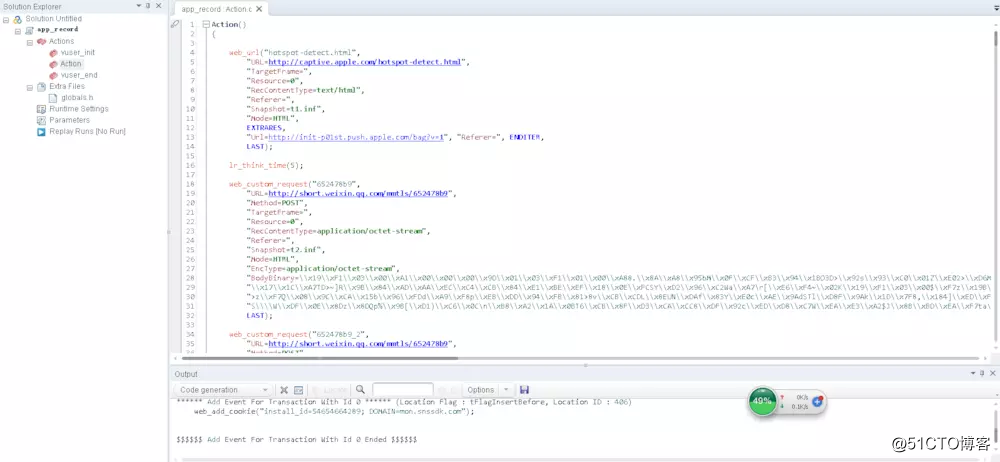Click the Runtime Settings icon
This screenshot has height=462, width=1000.
[41, 109]
